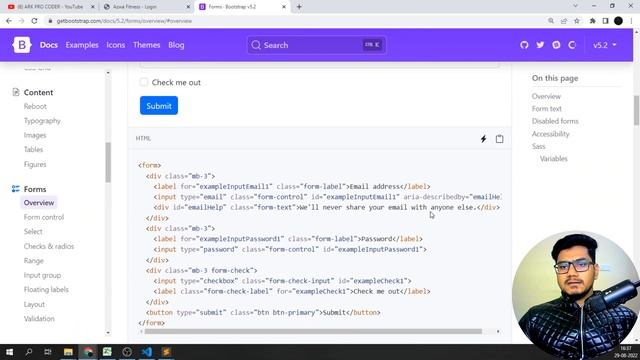The height and width of the screenshot is (360, 640).
Task: Open Slack icon in navbar
Action: point(556,45)
